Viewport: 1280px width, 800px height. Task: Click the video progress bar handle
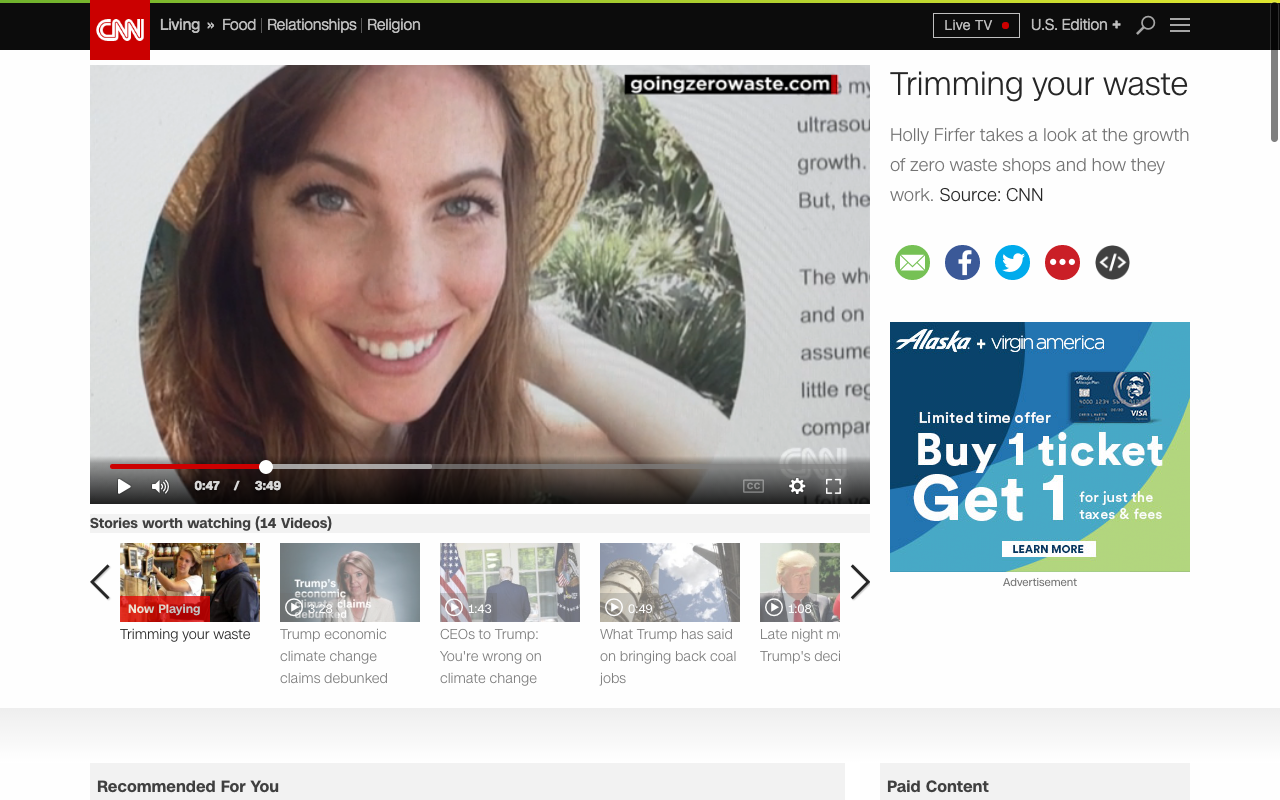266,466
